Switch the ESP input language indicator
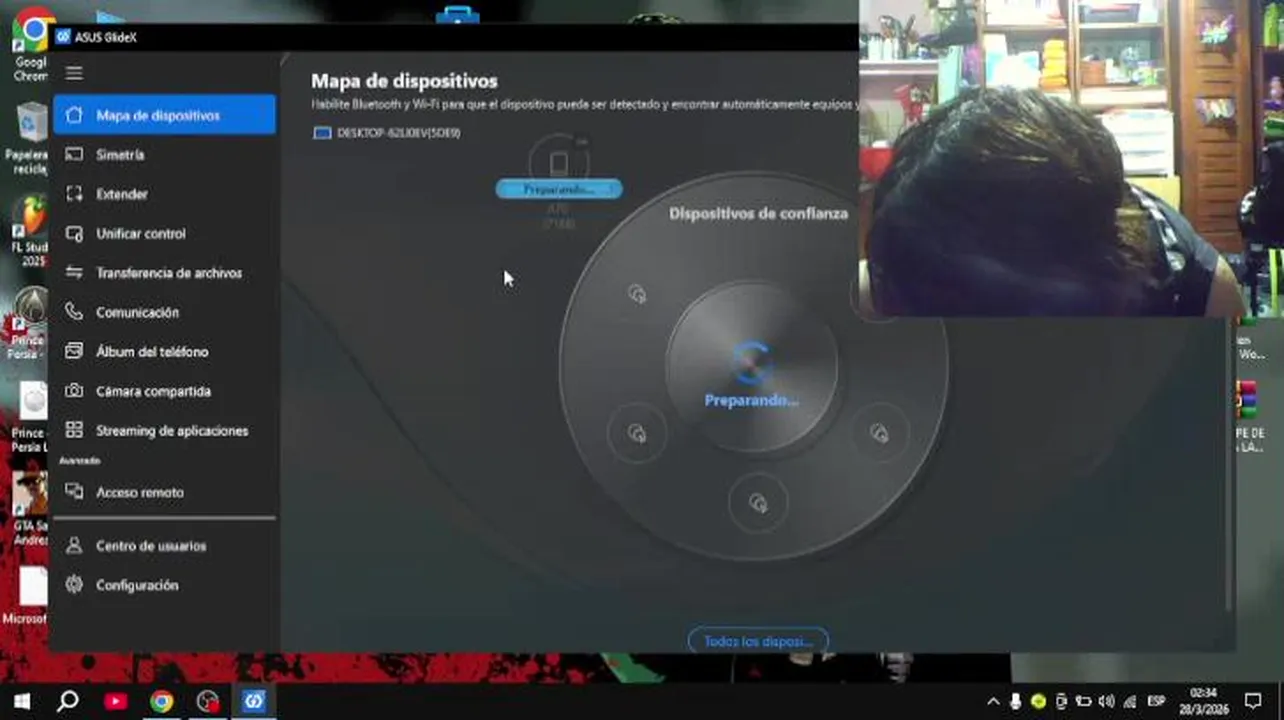The width and height of the screenshot is (1284, 720). (x=1156, y=702)
